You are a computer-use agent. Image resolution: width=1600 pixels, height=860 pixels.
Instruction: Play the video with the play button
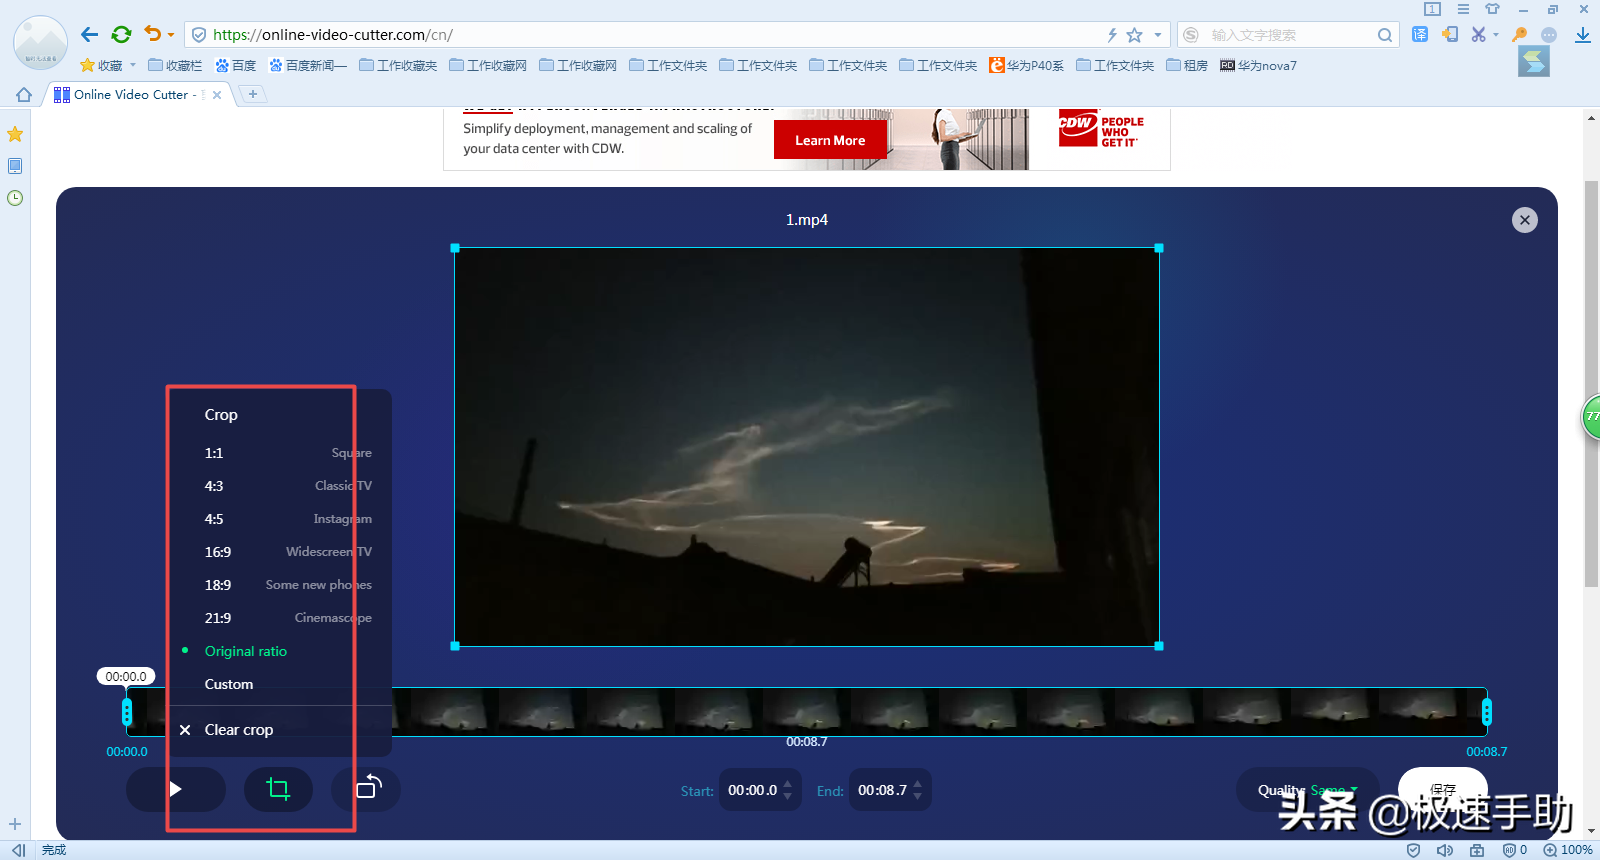pos(176,789)
